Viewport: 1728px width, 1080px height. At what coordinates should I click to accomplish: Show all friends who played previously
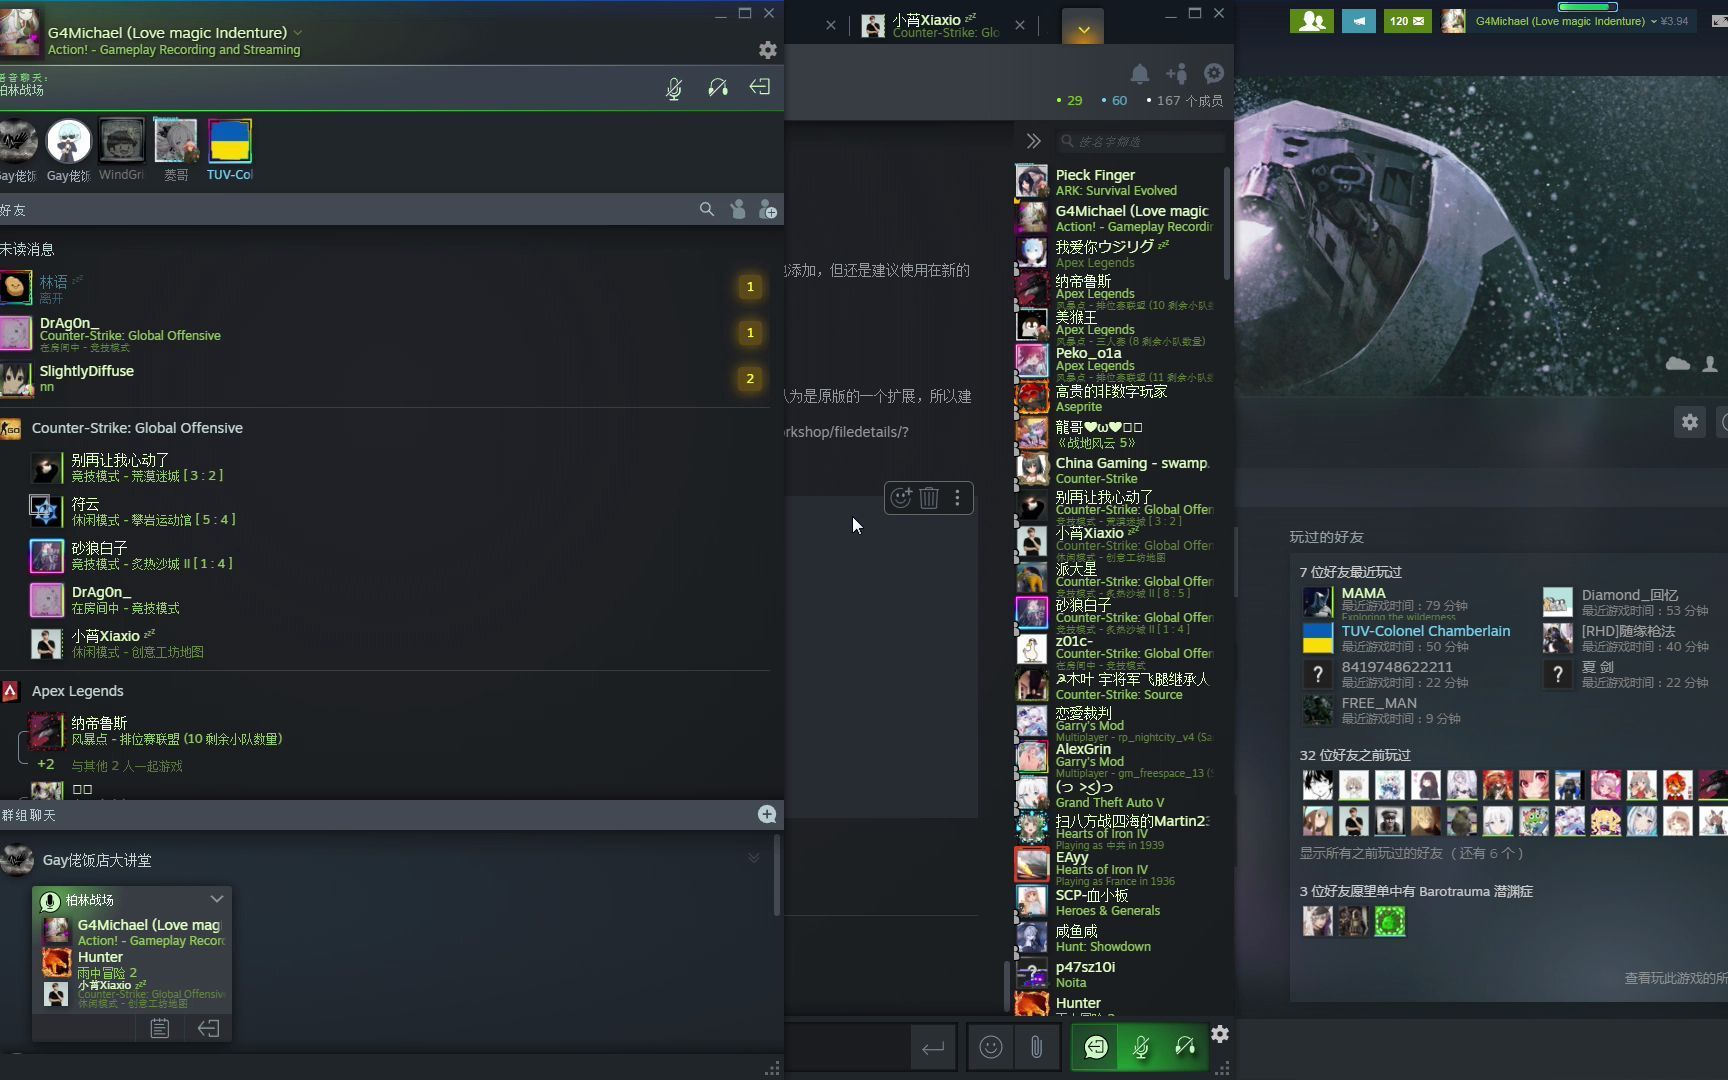pyautogui.click(x=1411, y=853)
